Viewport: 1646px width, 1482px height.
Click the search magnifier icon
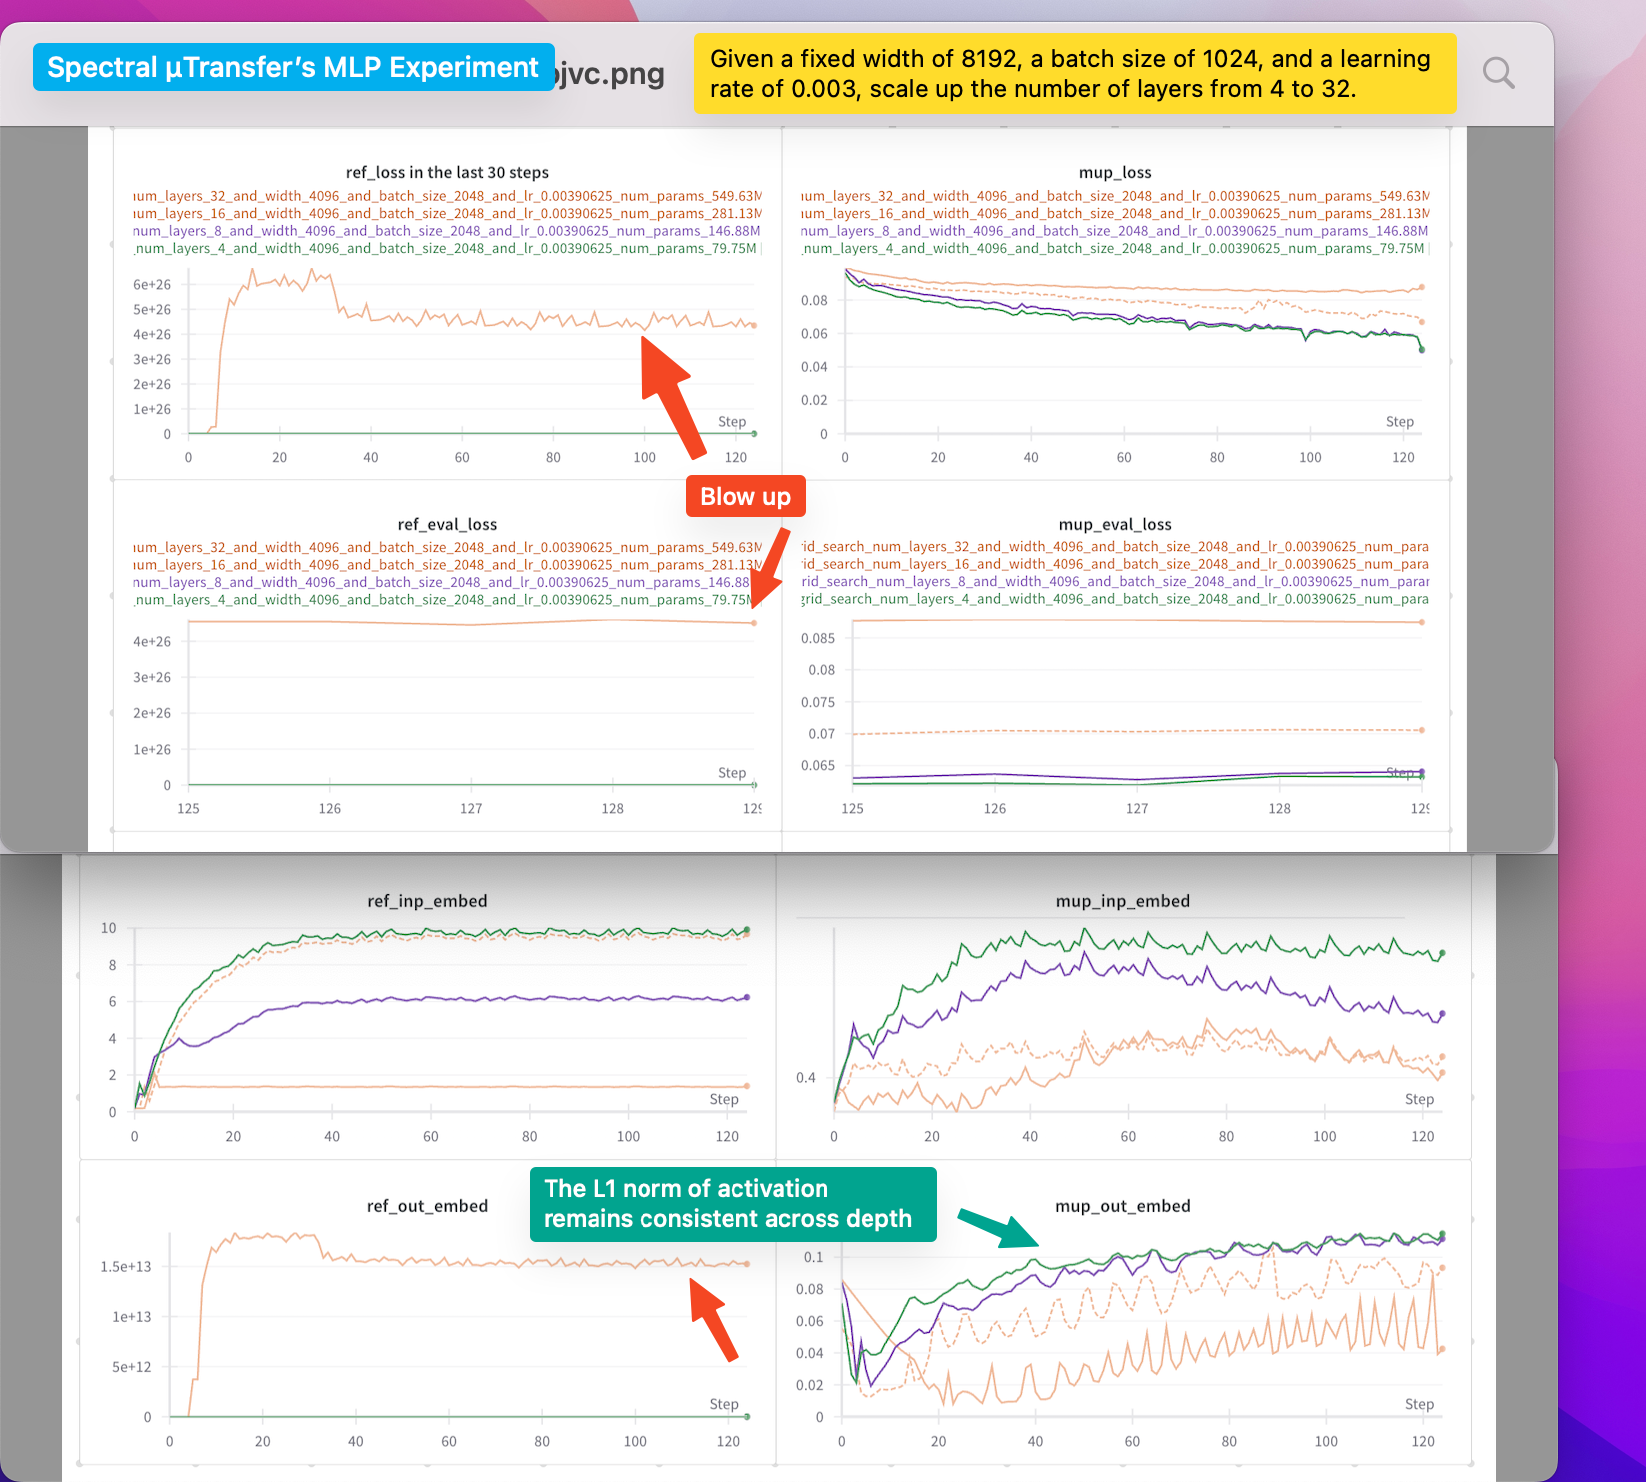click(1497, 72)
